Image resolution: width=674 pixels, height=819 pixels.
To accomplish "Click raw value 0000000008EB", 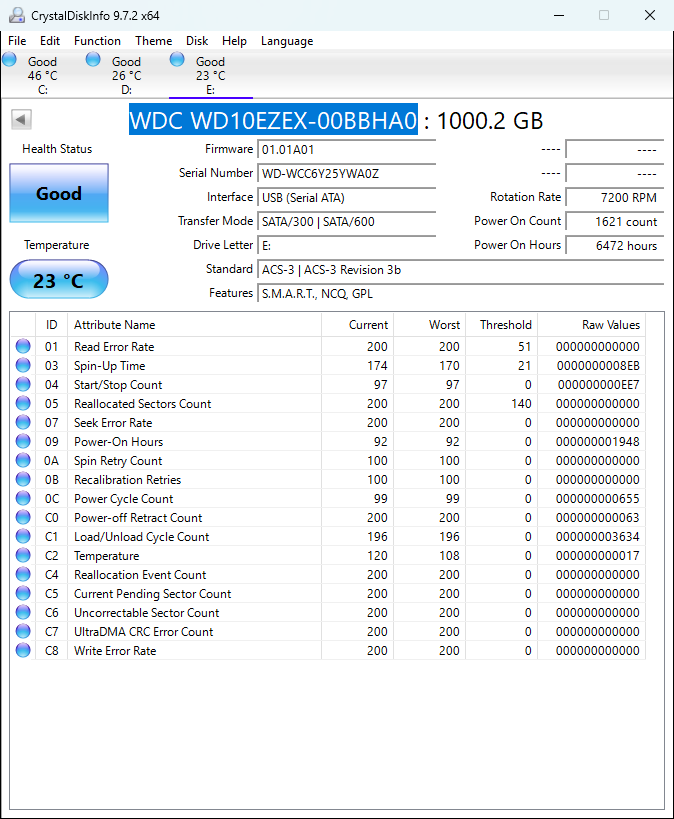I will pyautogui.click(x=598, y=366).
